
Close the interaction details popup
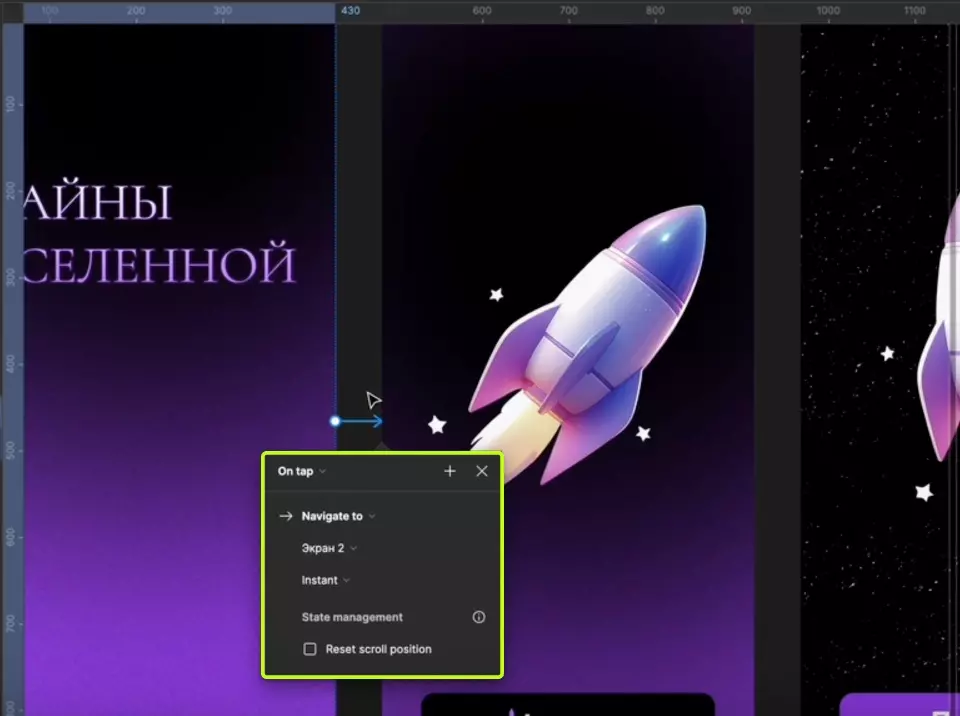tap(482, 471)
